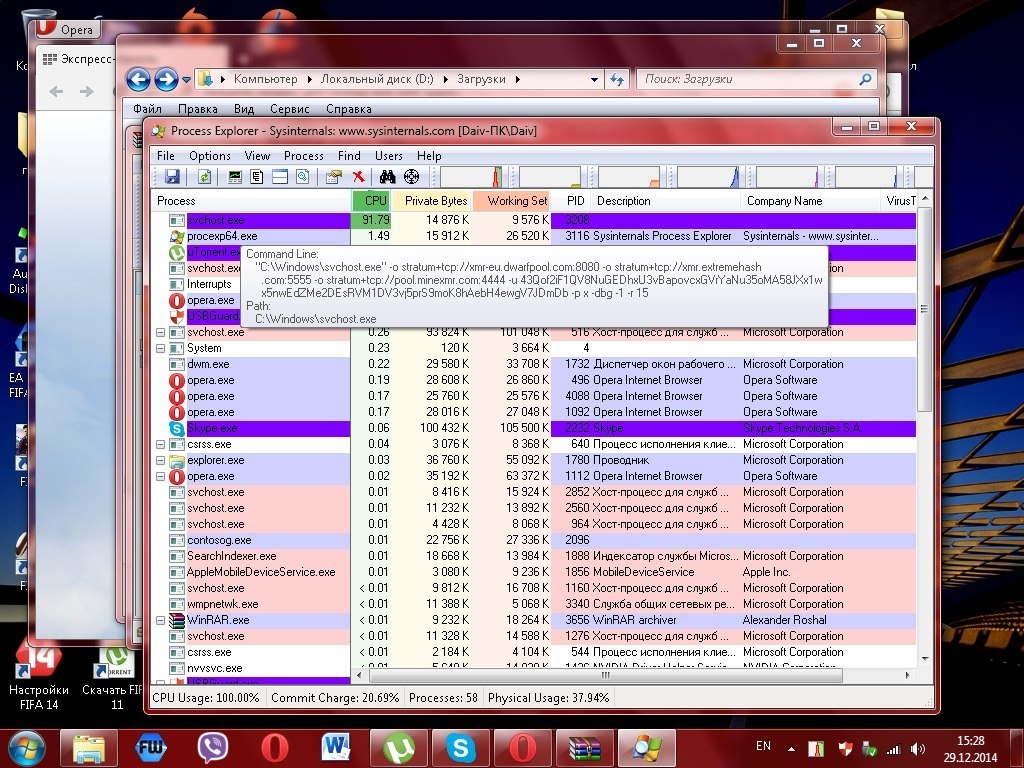The width and height of the screenshot is (1024, 768).
Task: Click the Refresh Now toolbar icon
Action: pyautogui.click(x=204, y=176)
